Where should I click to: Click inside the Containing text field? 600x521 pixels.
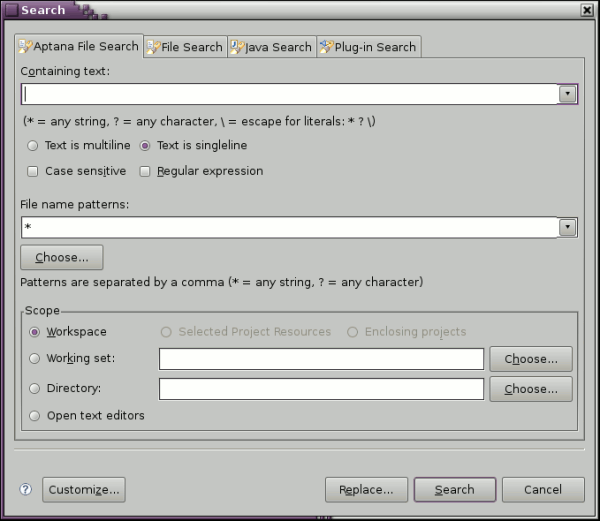pyautogui.click(x=290, y=94)
